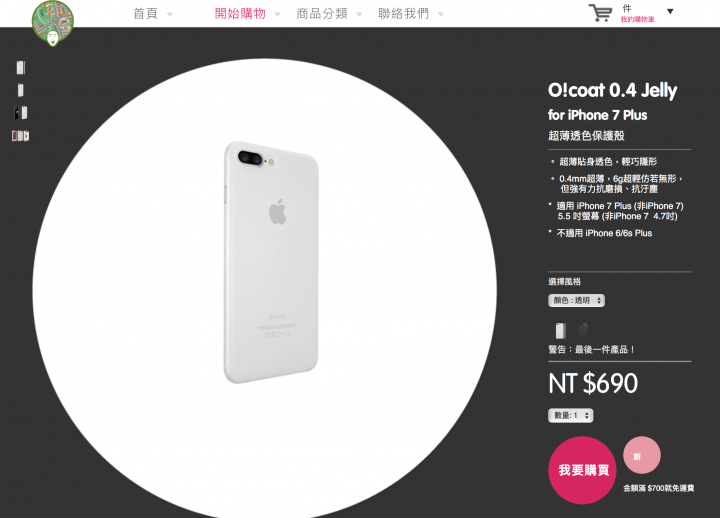Expand the cart dropdown arrow
720x518 pixels.
click(670, 11)
